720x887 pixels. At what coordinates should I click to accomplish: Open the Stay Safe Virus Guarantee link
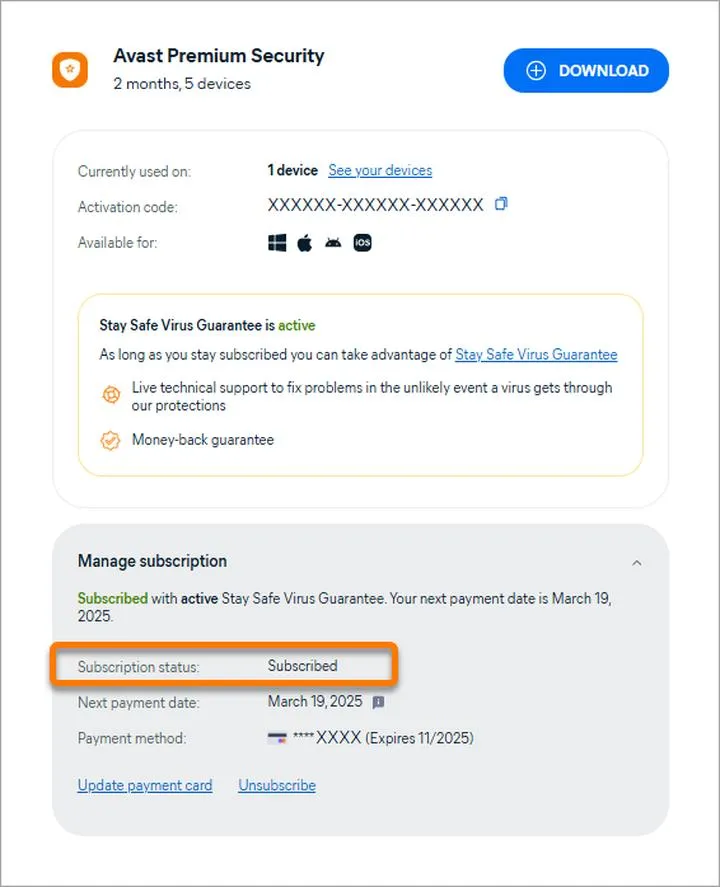[536, 355]
